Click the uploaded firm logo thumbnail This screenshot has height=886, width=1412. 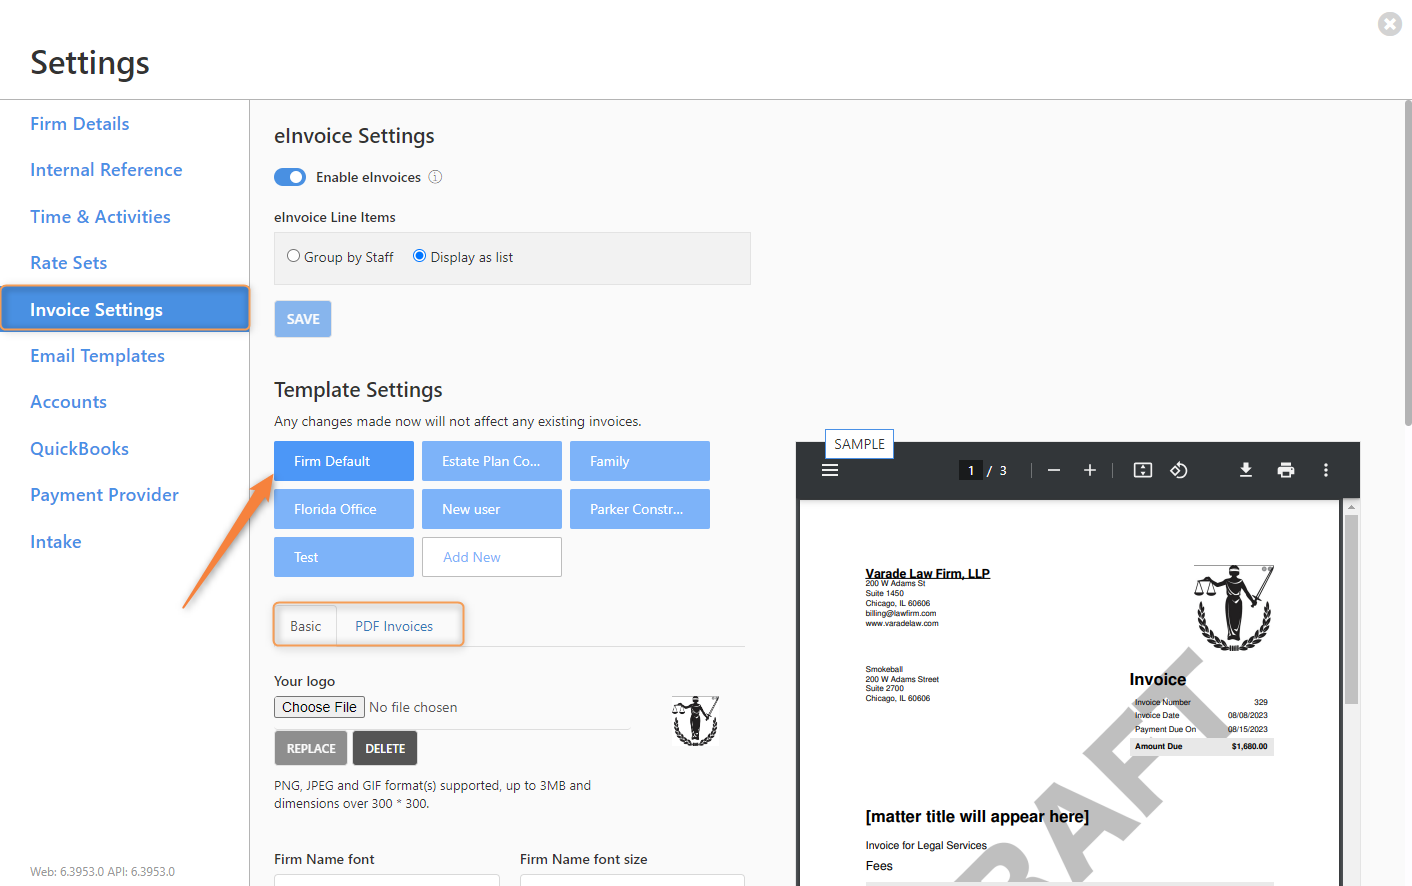click(695, 721)
